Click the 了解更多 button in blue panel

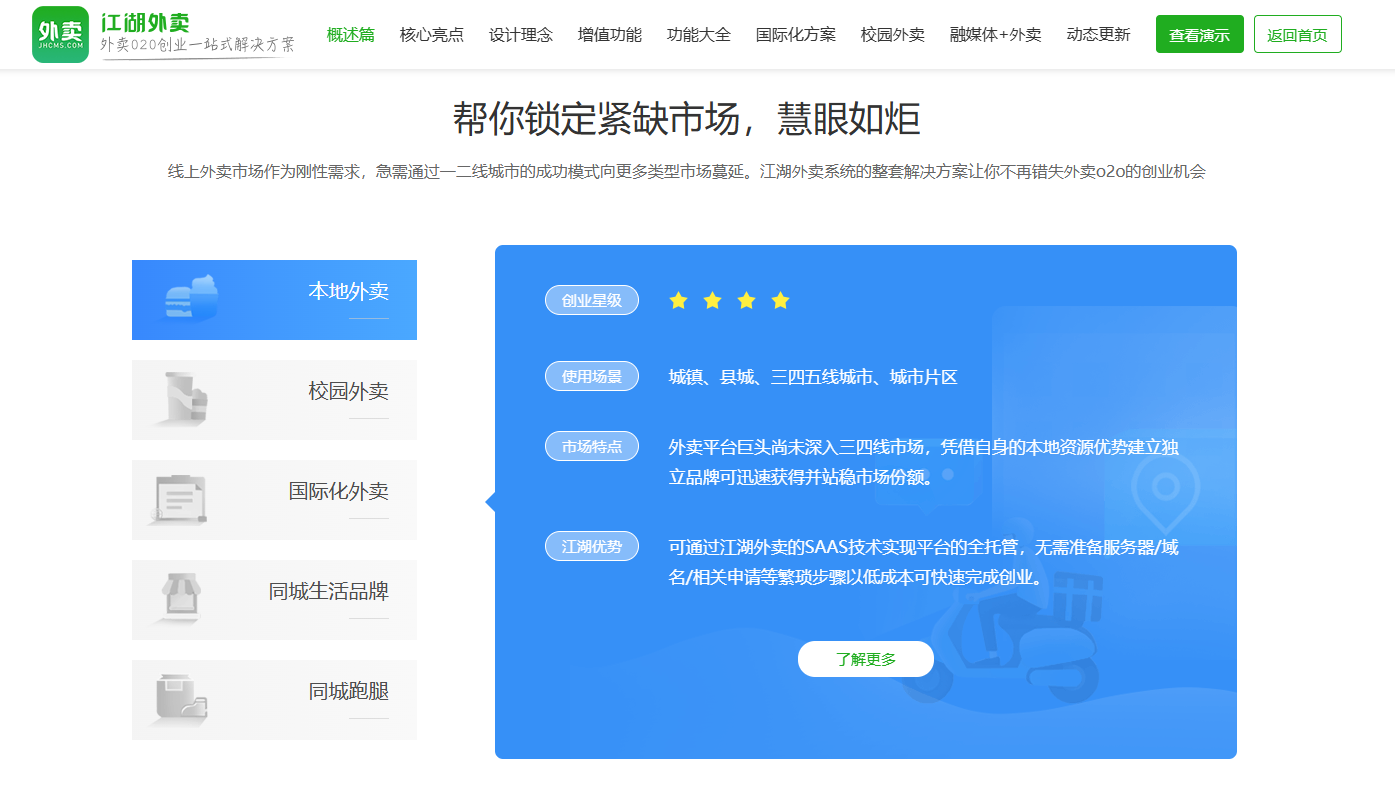(x=865, y=659)
